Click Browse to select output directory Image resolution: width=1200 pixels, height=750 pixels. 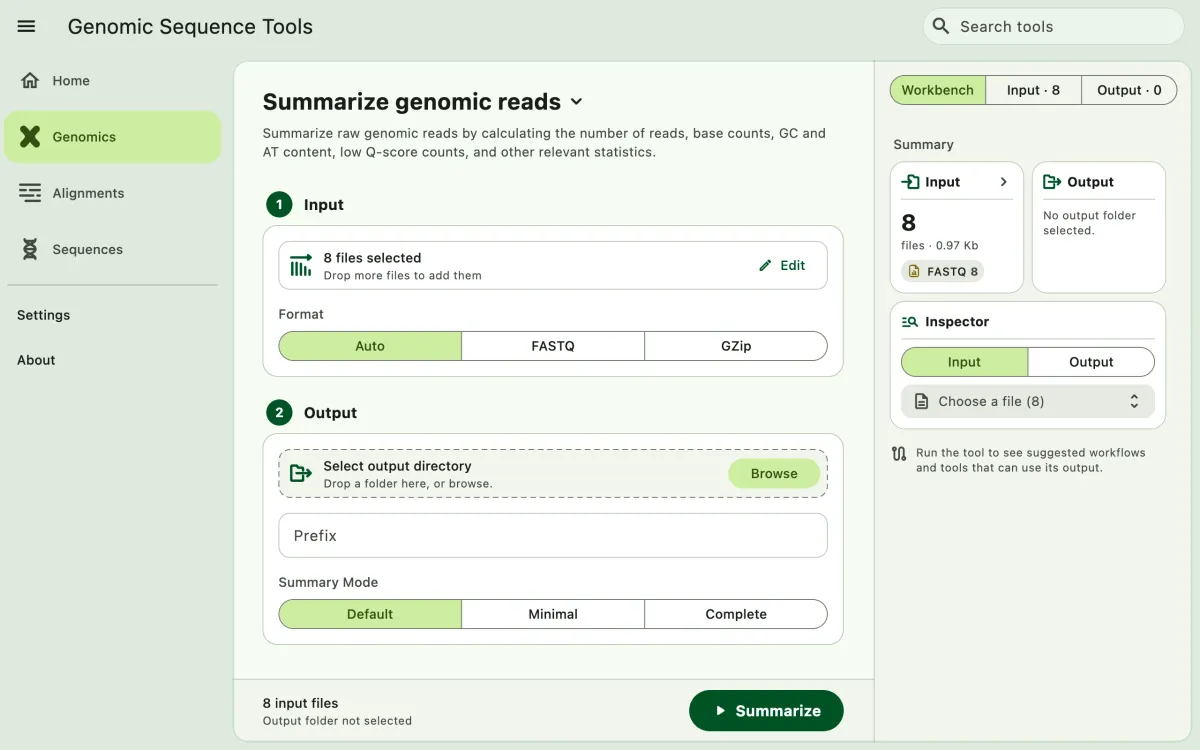(774, 474)
